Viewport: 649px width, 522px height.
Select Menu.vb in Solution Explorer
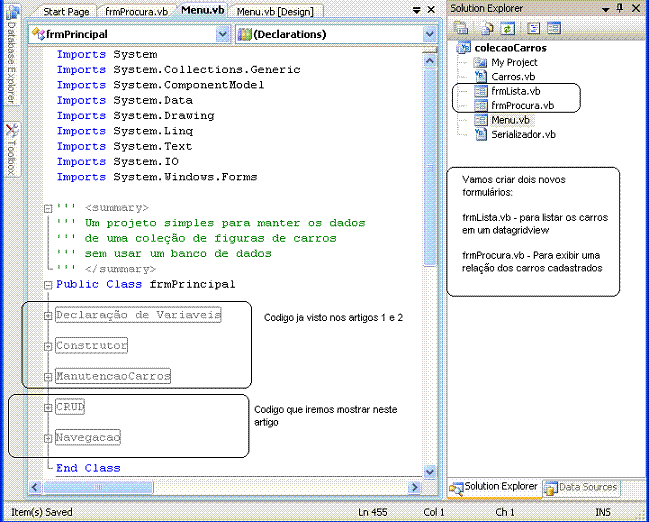(x=510, y=120)
